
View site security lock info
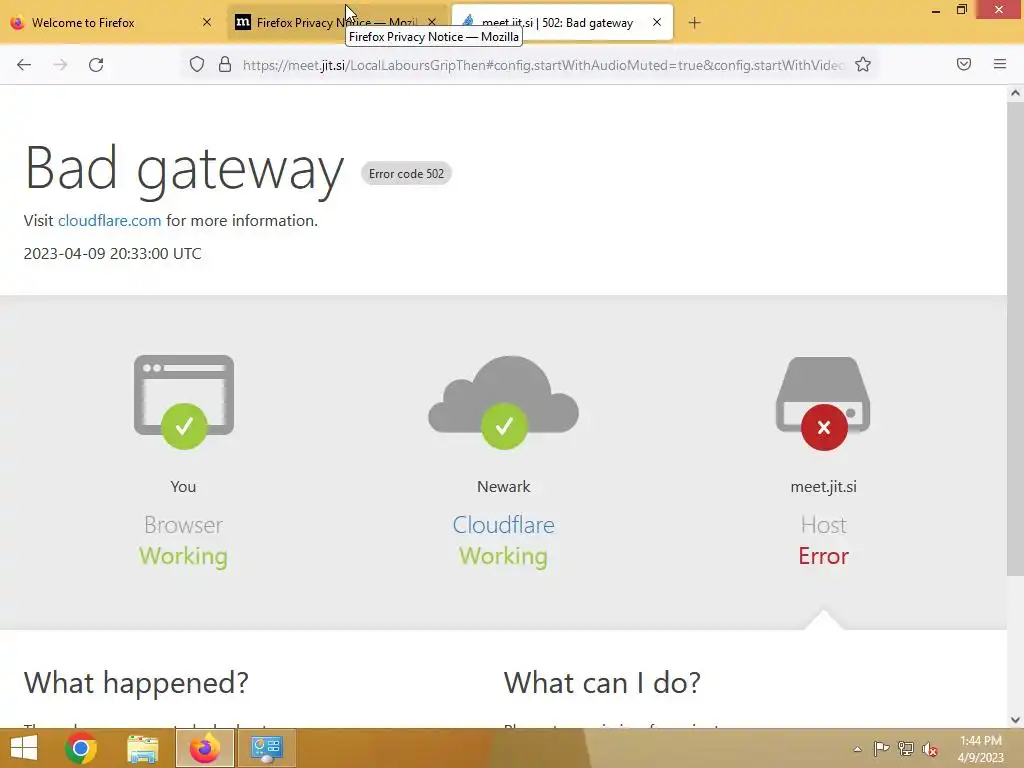[x=225, y=65]
